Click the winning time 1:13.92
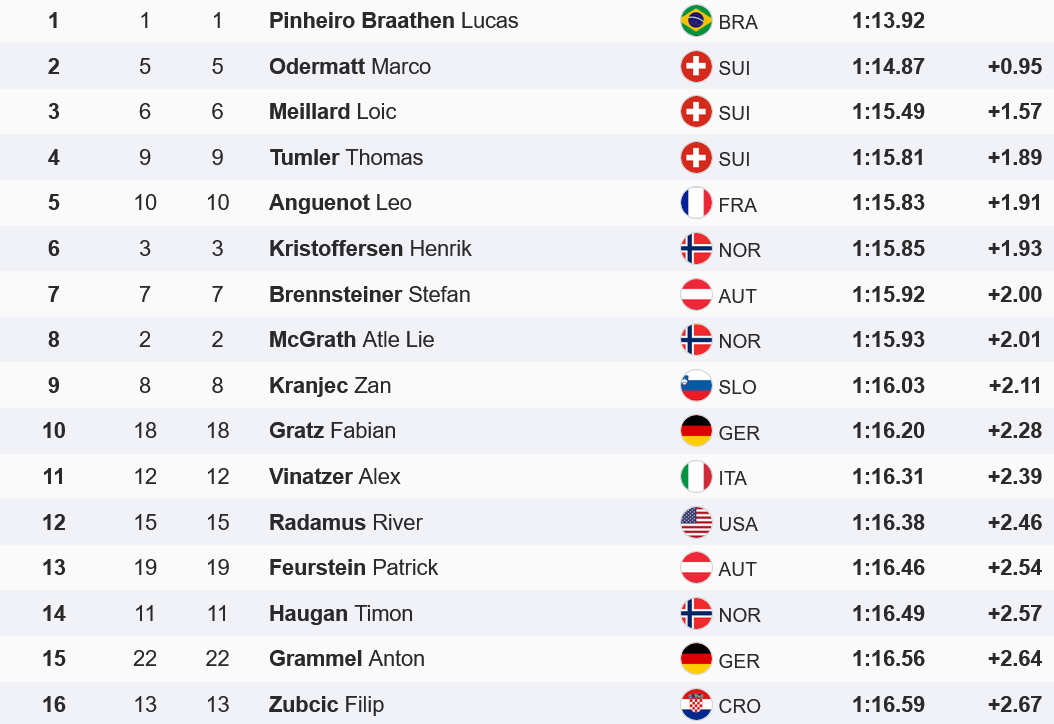This screenshot has width=1054, height=724. pyautogui.click(x=888, y=21)
